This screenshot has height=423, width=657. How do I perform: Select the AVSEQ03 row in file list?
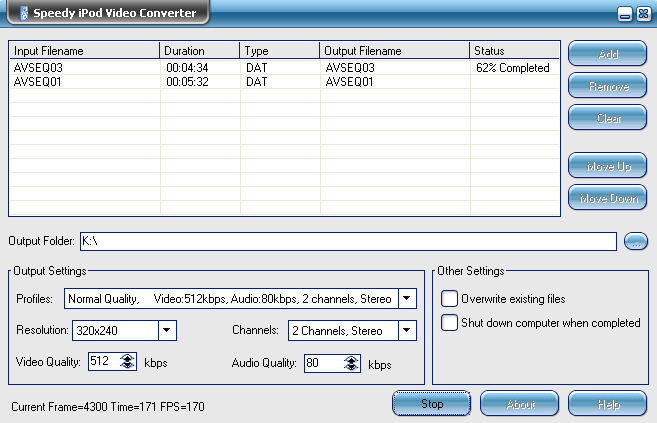tap(85, 68)
